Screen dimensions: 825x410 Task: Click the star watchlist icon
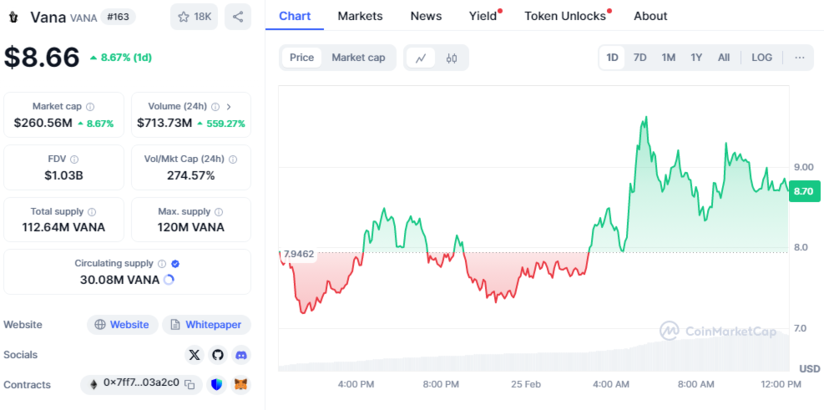(183, 17)
